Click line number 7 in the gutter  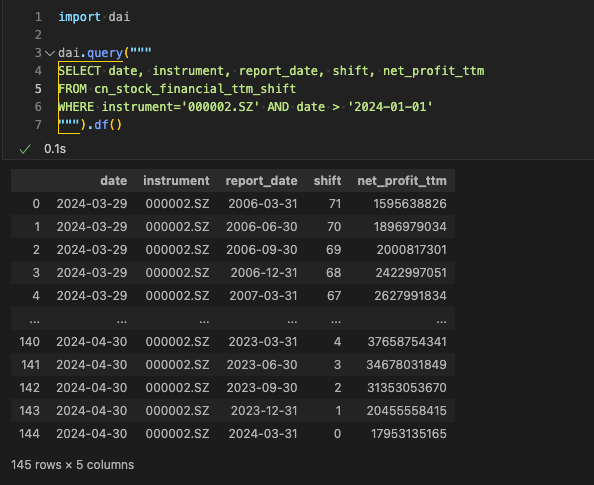point(38,125)
